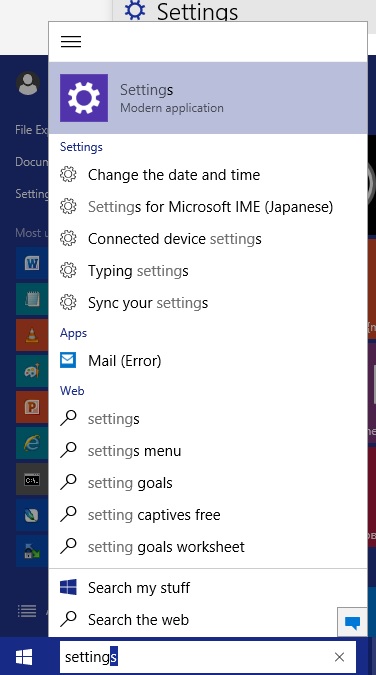Click the Windows logo beside Search my stuff
376x675 pixels.
[68, 587]
